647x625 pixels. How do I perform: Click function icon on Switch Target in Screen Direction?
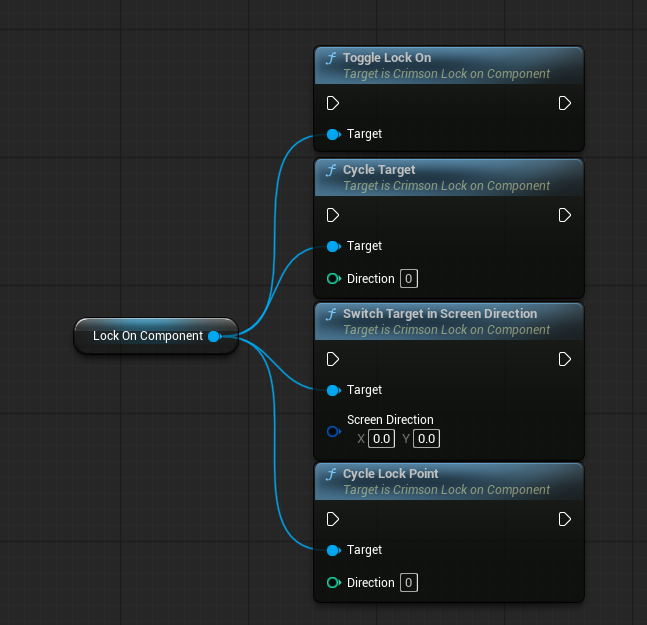click(331, 314)
